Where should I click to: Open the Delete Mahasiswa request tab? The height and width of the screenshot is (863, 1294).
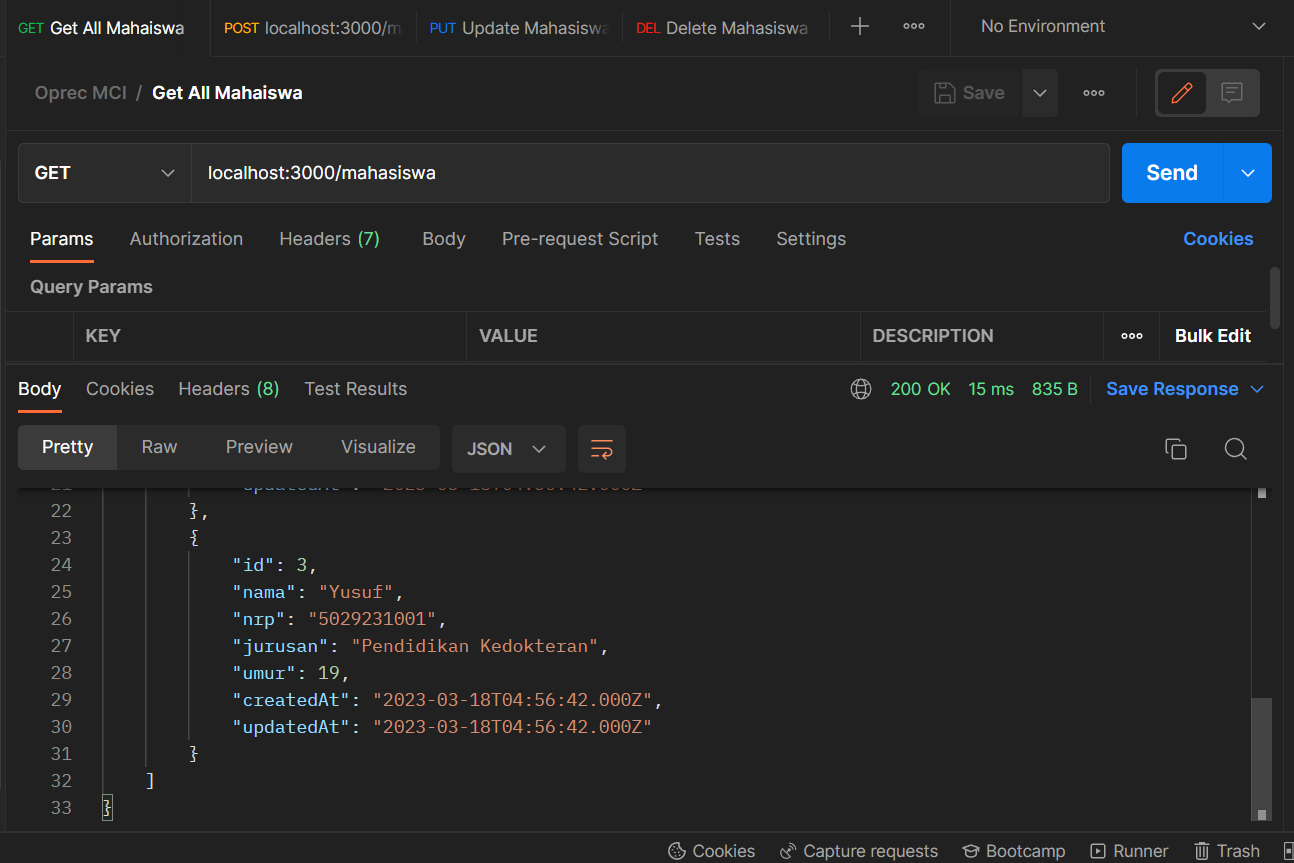pyautogui.click(x=722, y=28)
